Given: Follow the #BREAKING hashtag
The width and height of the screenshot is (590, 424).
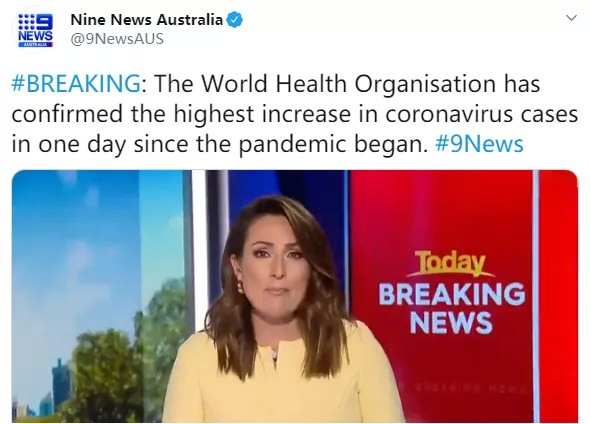Looking at the screenshot, I should 76,84.
